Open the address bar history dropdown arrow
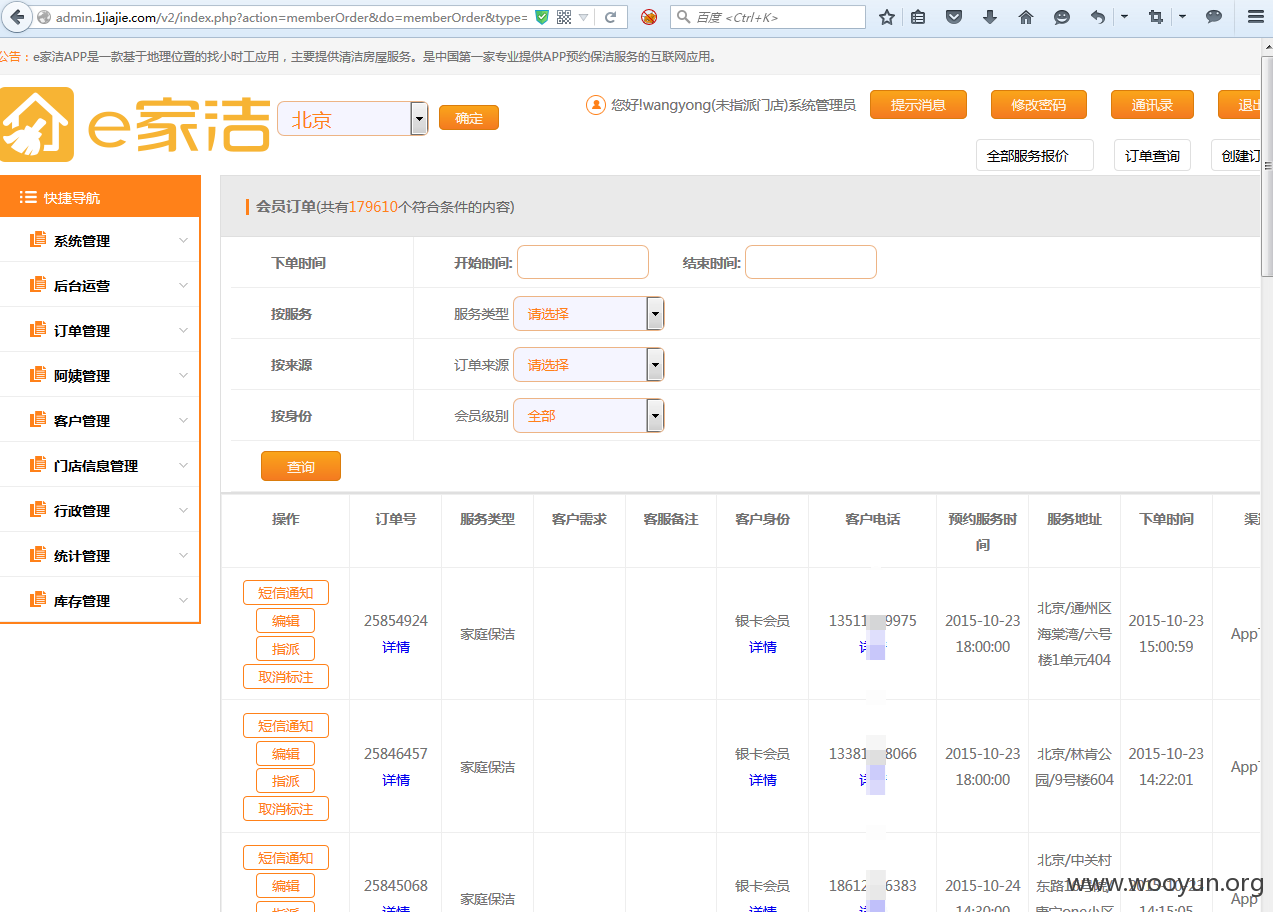1273x912 pixels. pos(584,17)
